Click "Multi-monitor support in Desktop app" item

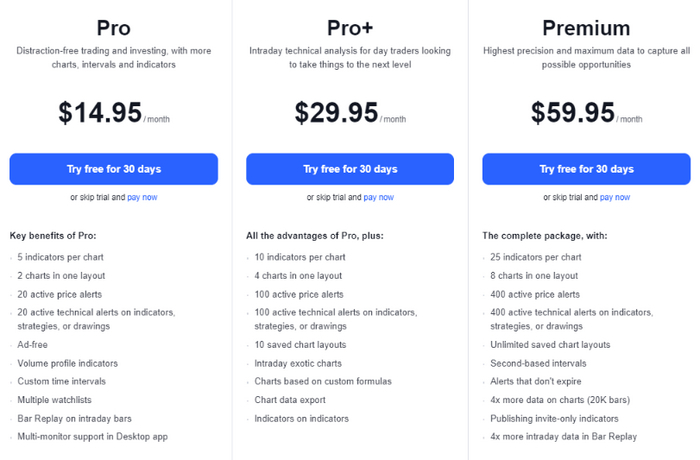(x=90, y=436)
